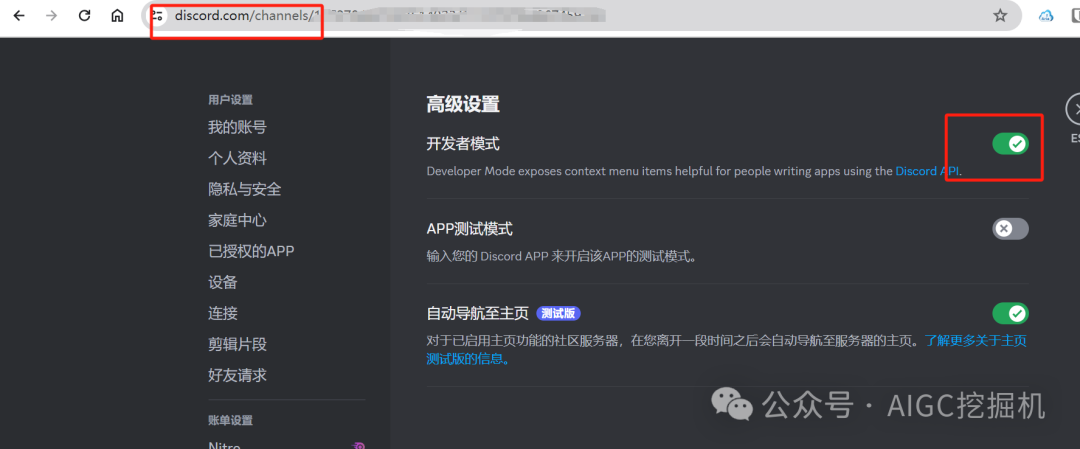Screen dimensions: 1080x449
Task: Go back using the browser back arrow
Action: click(19, 16)
